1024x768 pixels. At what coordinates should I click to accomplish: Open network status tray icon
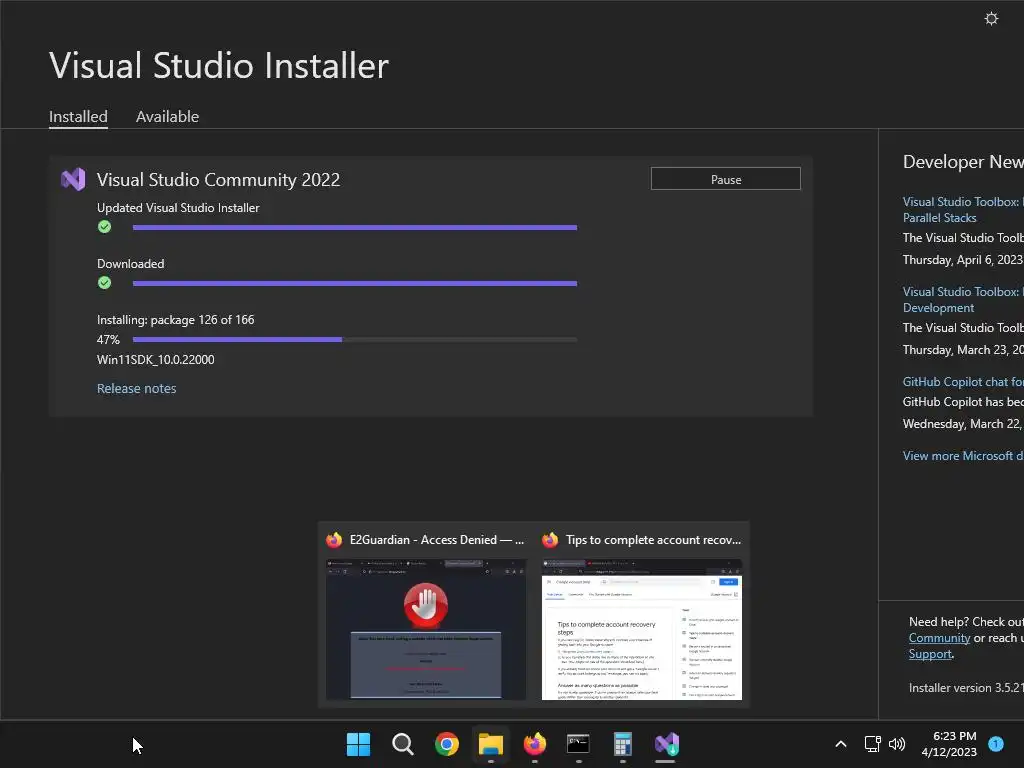pyautogui.click(x=872, y=744)
